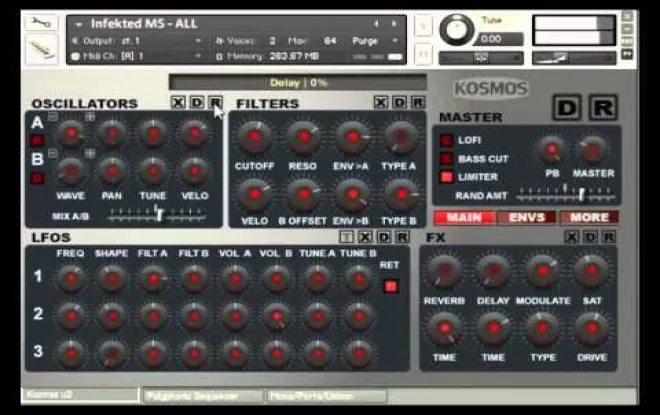Click the large D button above Master

coord(567,108)
